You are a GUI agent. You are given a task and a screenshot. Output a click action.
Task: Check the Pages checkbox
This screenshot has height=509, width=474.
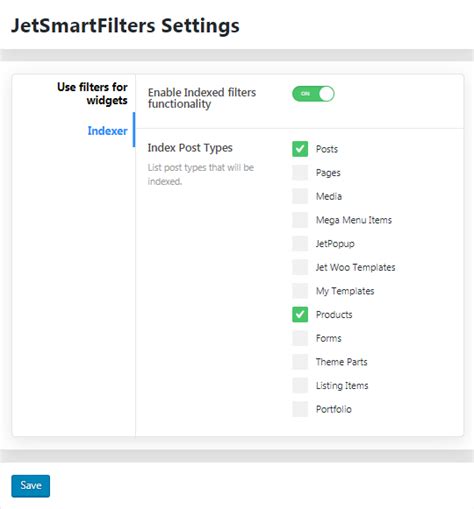[x=300, y=172]
